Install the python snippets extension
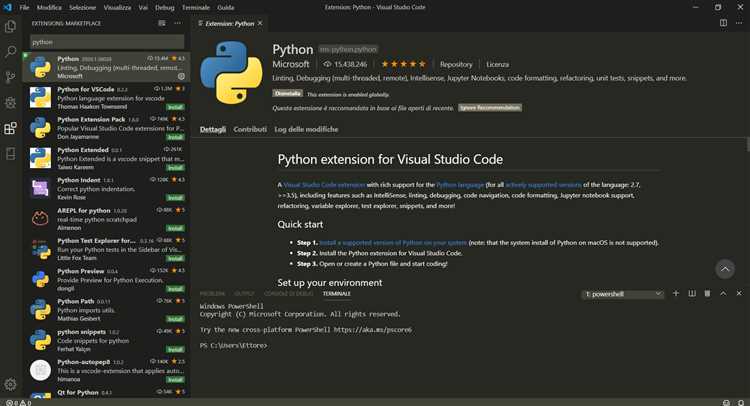This screenshot has height=406, width=750. click(175, 350)
